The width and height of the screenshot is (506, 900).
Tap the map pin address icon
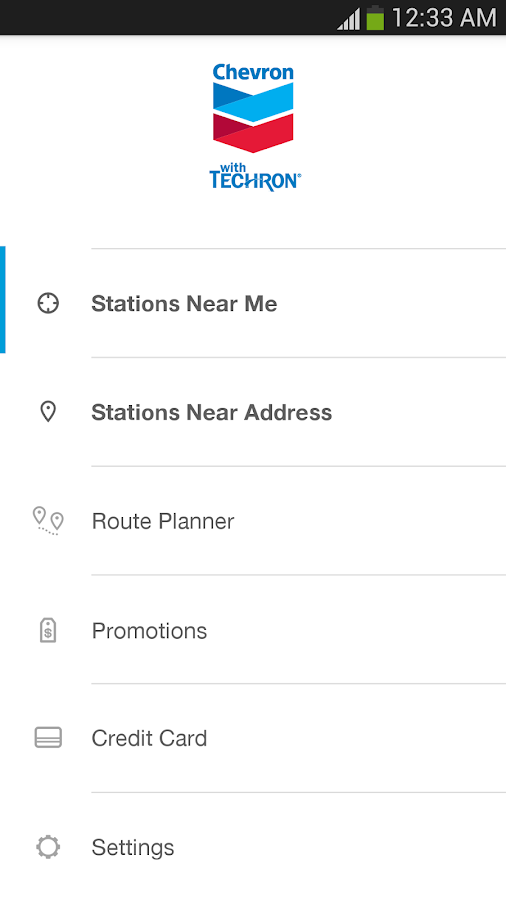pyautogui.click(x=48, y=412)
